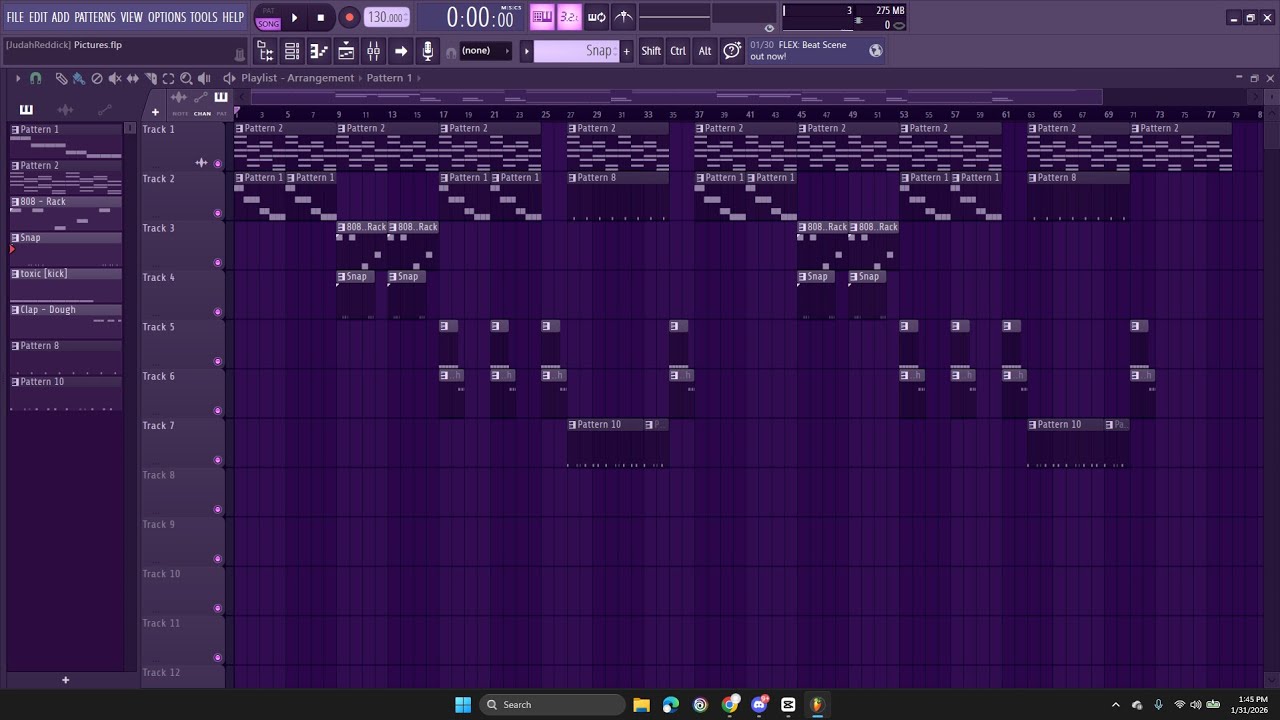Image resolution: width=1280 pixels, height=720 pixels.
Task: Click the microphone recording icon
Action: point(428,51)
